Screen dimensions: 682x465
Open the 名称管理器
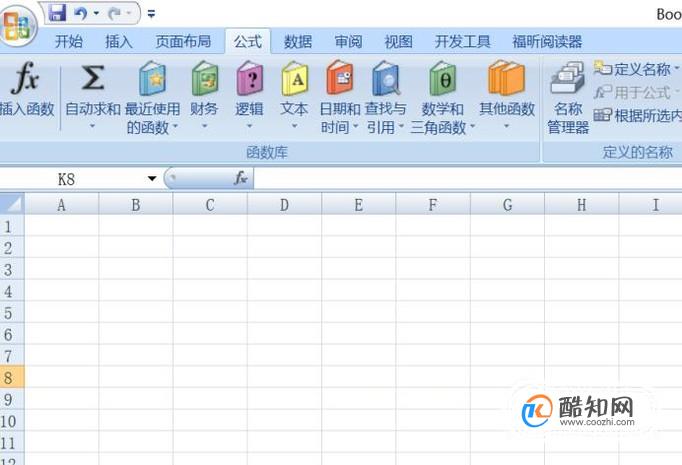(x=568, y=98)
